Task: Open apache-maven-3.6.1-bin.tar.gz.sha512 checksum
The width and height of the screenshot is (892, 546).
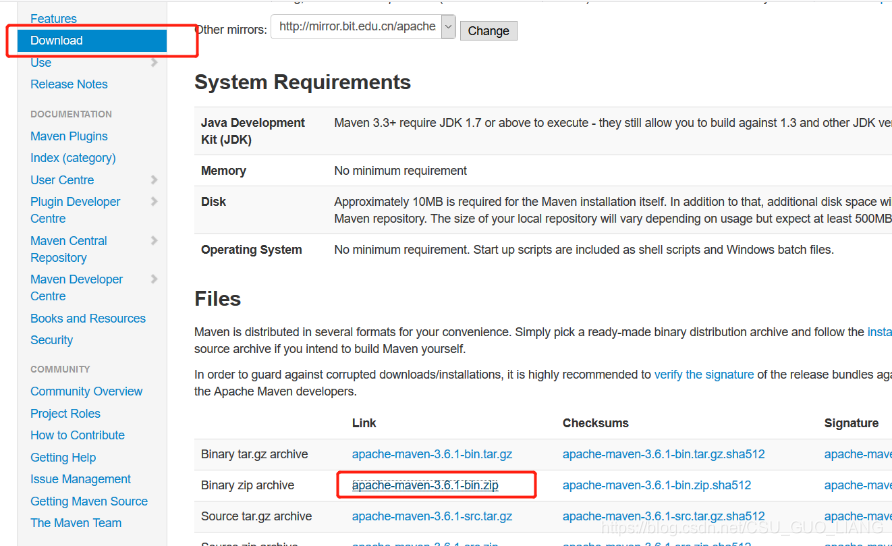Action: (x=663, y=454)
